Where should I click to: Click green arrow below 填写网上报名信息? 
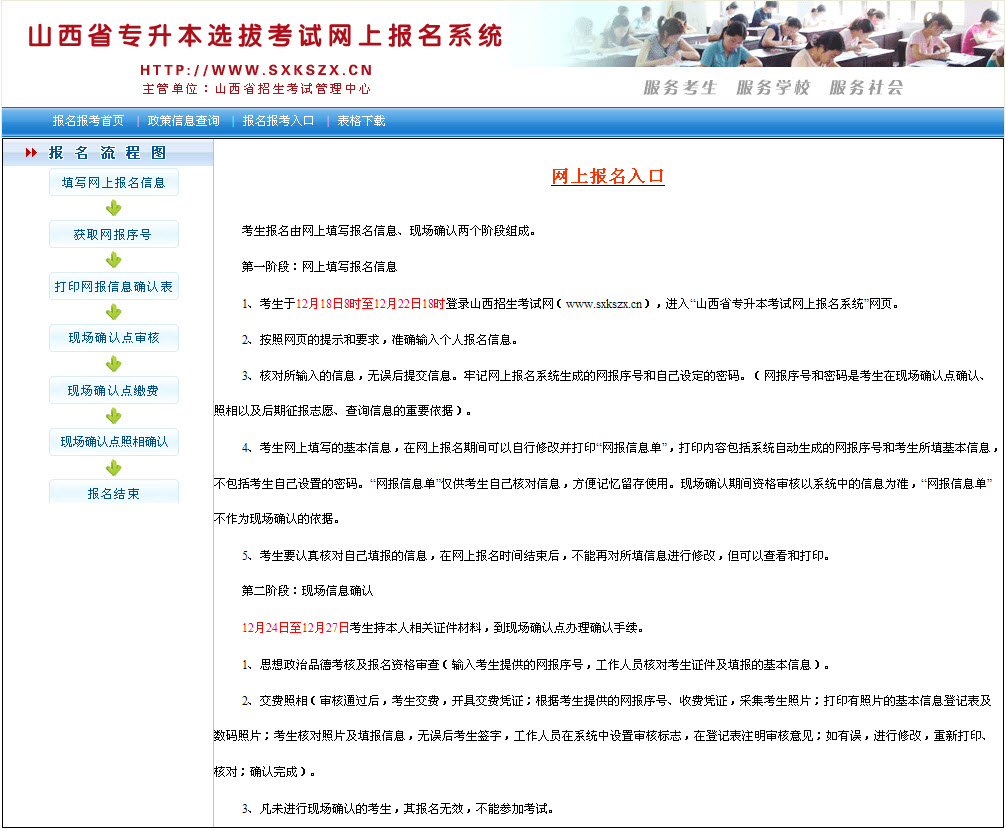click(114, 208)
